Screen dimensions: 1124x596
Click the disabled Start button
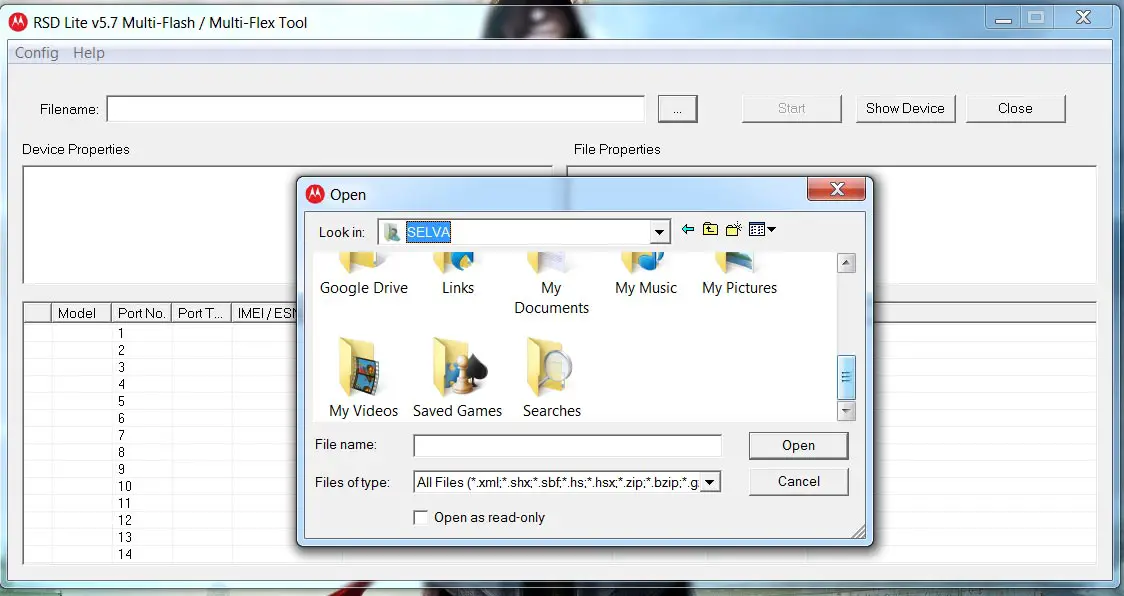(x=791, y=108)
